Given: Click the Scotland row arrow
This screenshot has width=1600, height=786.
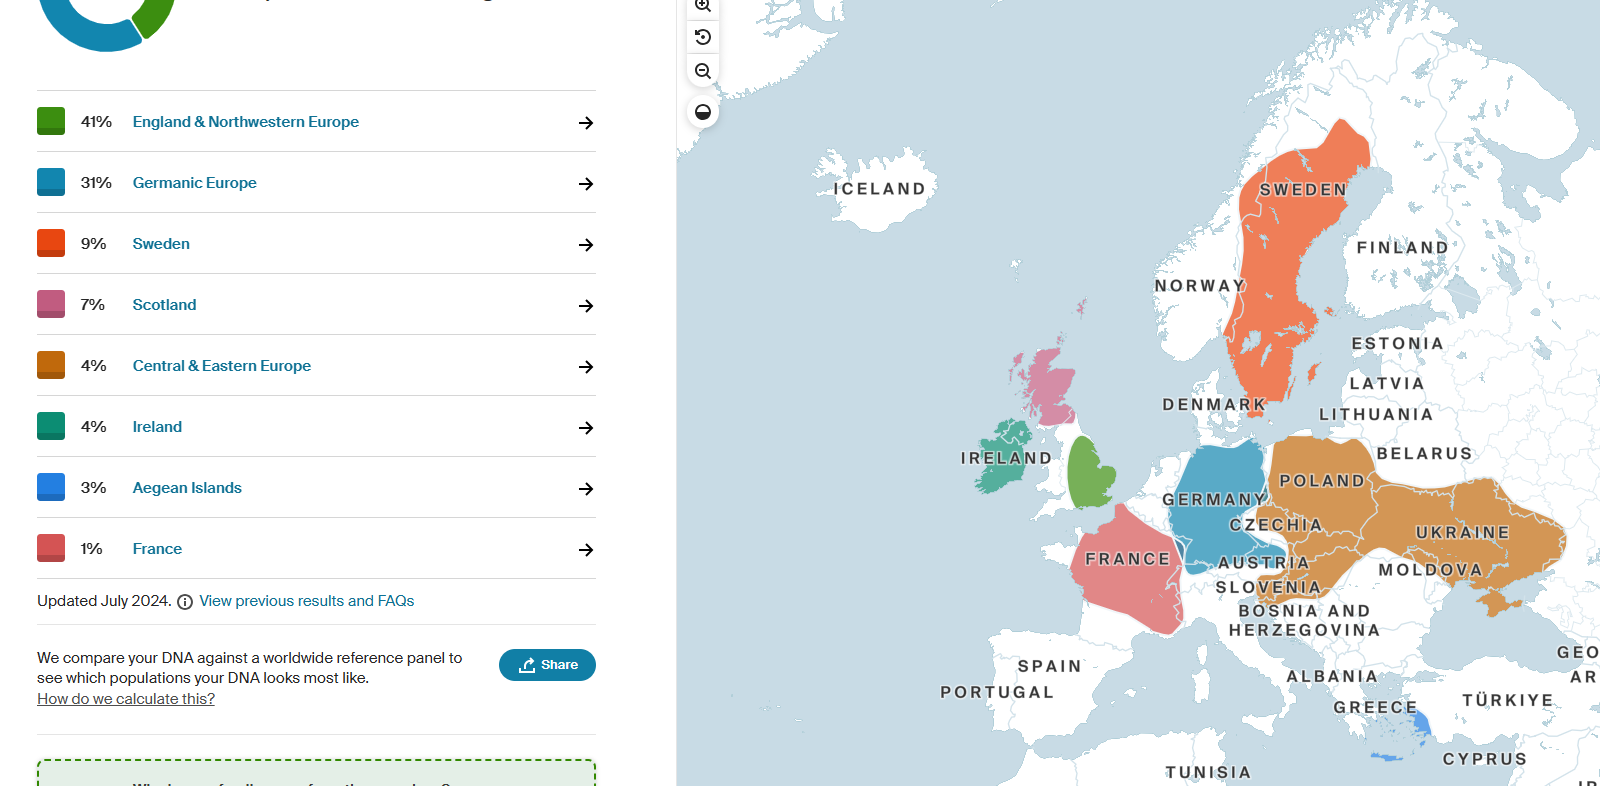Looking at the screenshot, I should click(x=586, y=306).
